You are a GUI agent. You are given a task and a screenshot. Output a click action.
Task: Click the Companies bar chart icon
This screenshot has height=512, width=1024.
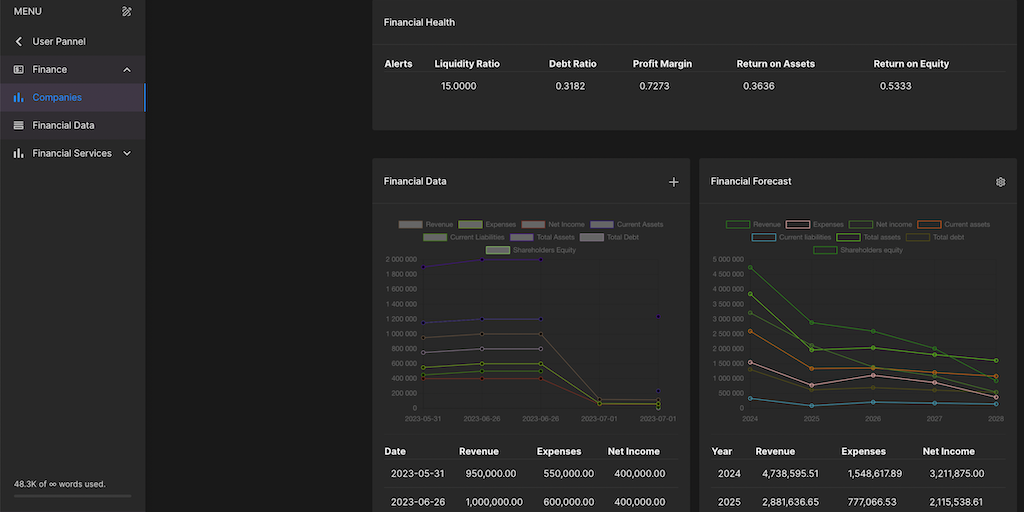click(x=18, y=98)
